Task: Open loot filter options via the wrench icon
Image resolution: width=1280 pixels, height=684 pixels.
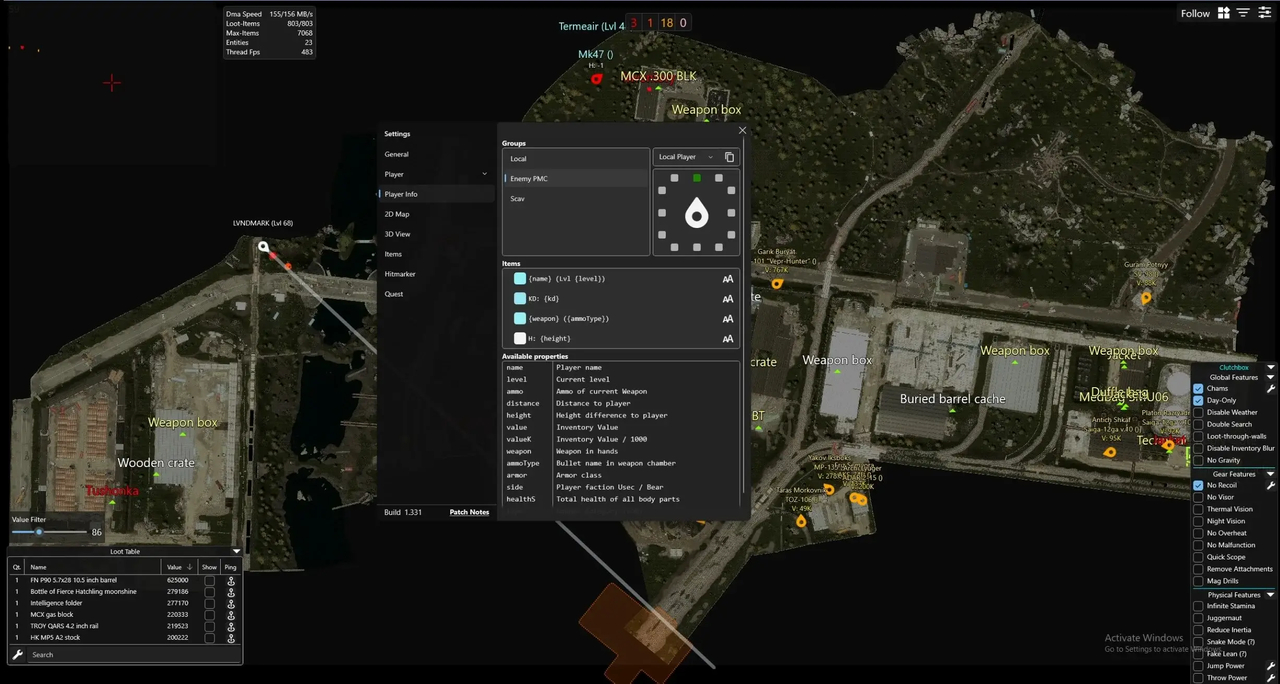Action: [16, 654]
